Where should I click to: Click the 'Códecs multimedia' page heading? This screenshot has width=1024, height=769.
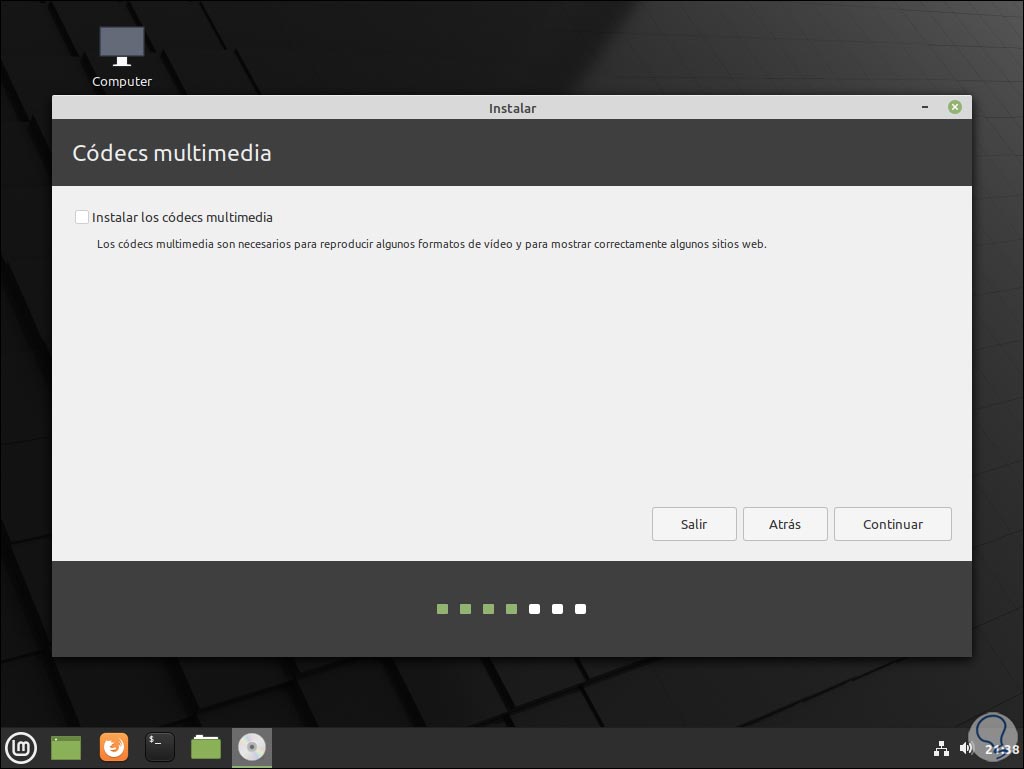tap(172, 153)
